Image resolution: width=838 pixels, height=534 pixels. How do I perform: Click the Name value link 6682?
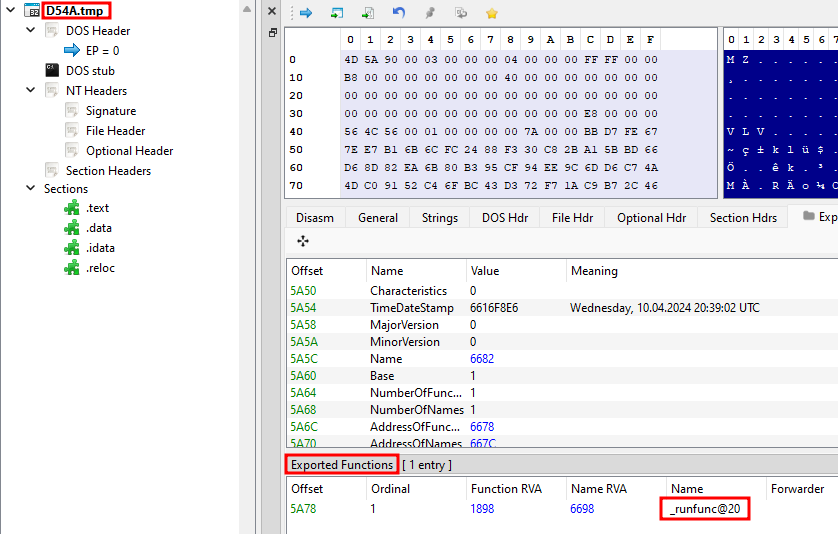click(x=482, y=359)
